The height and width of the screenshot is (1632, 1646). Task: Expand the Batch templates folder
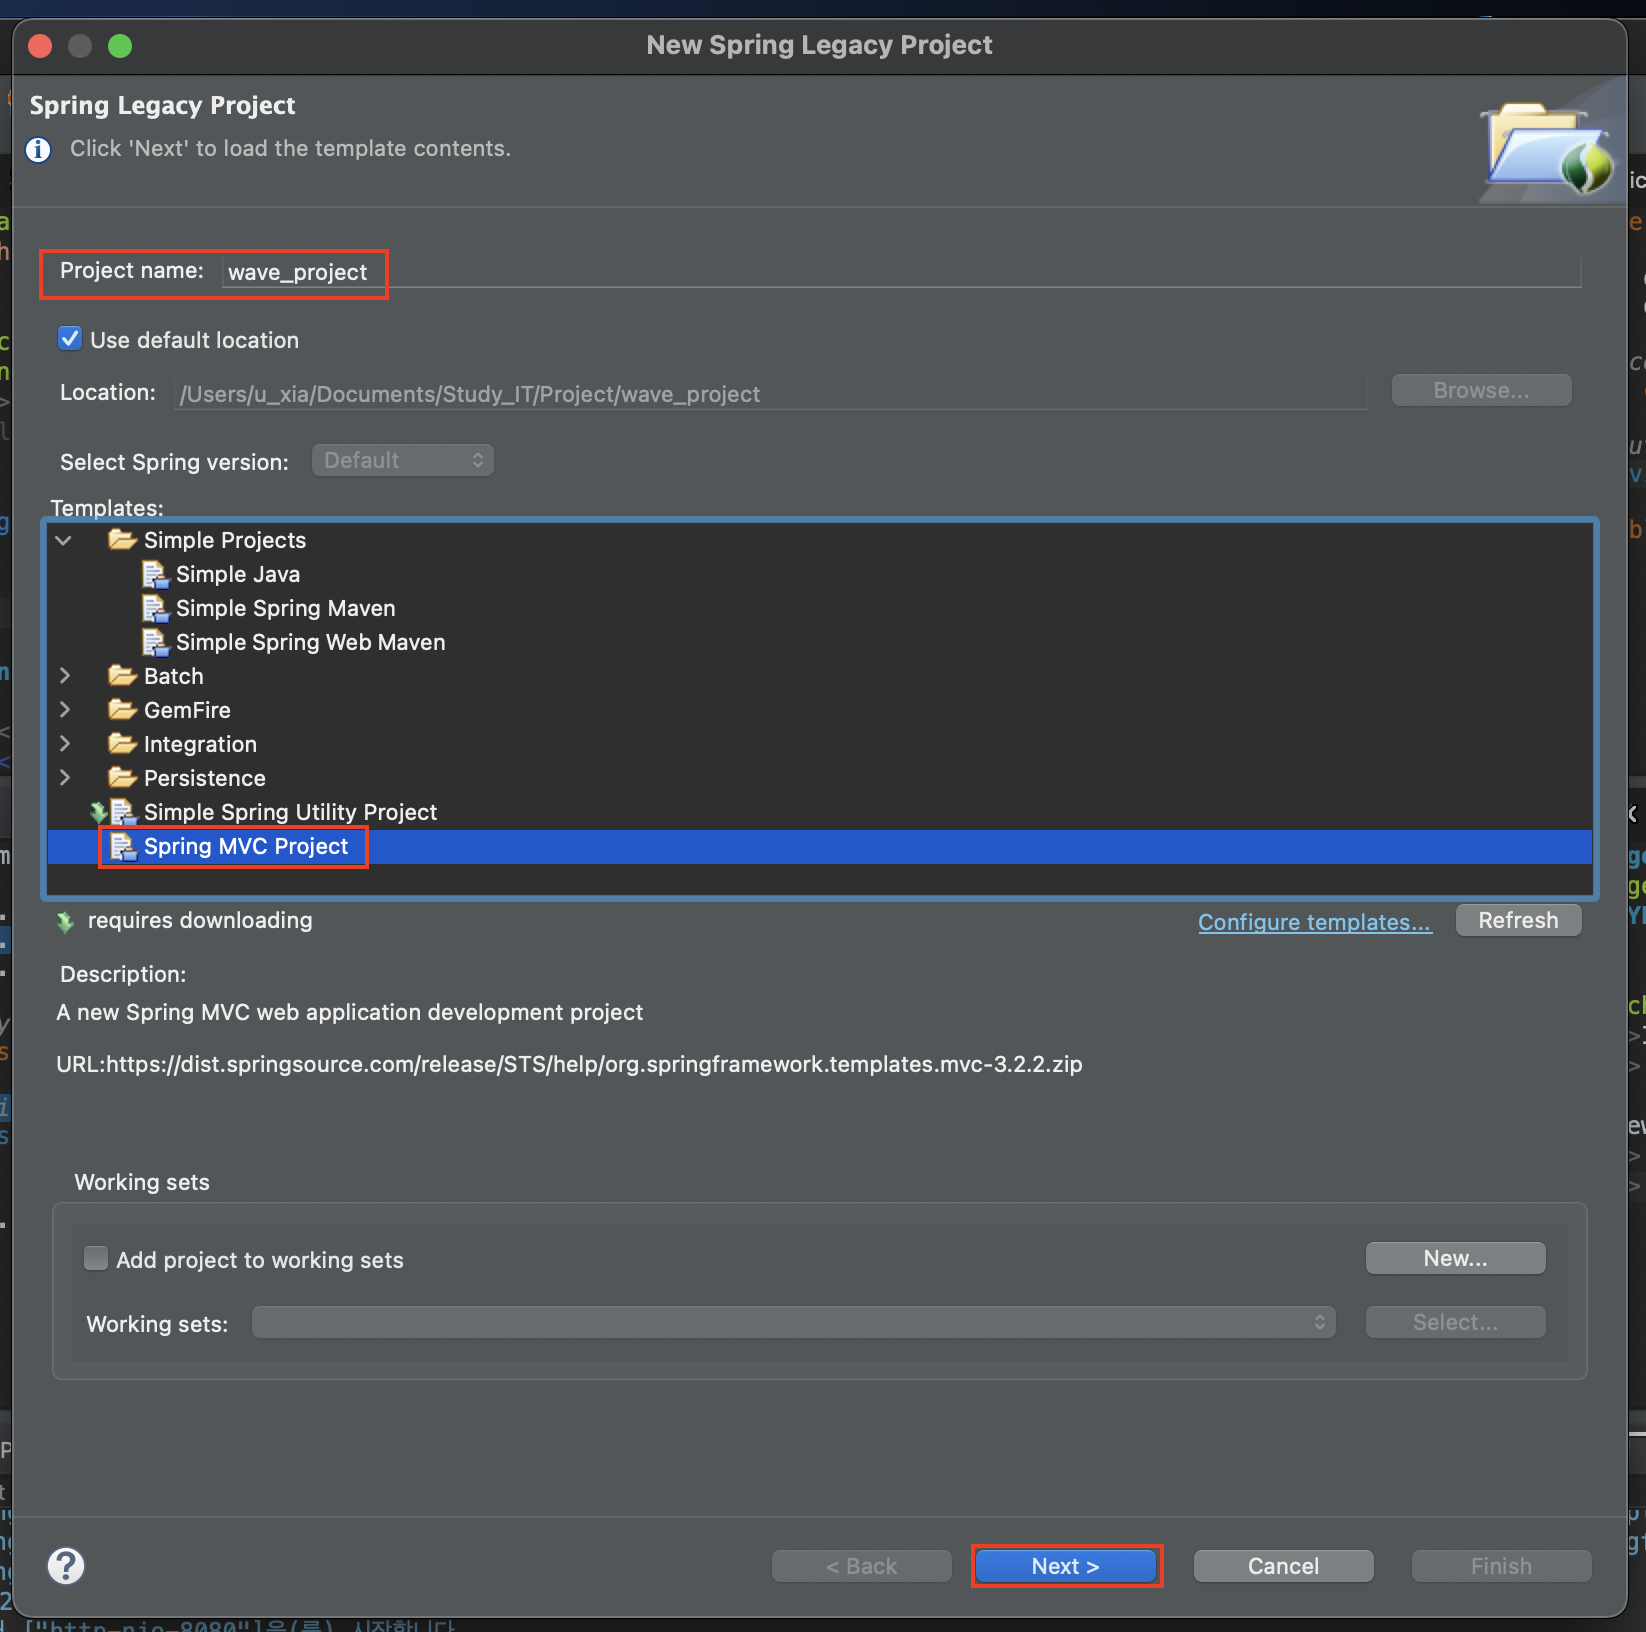[64, 676]
